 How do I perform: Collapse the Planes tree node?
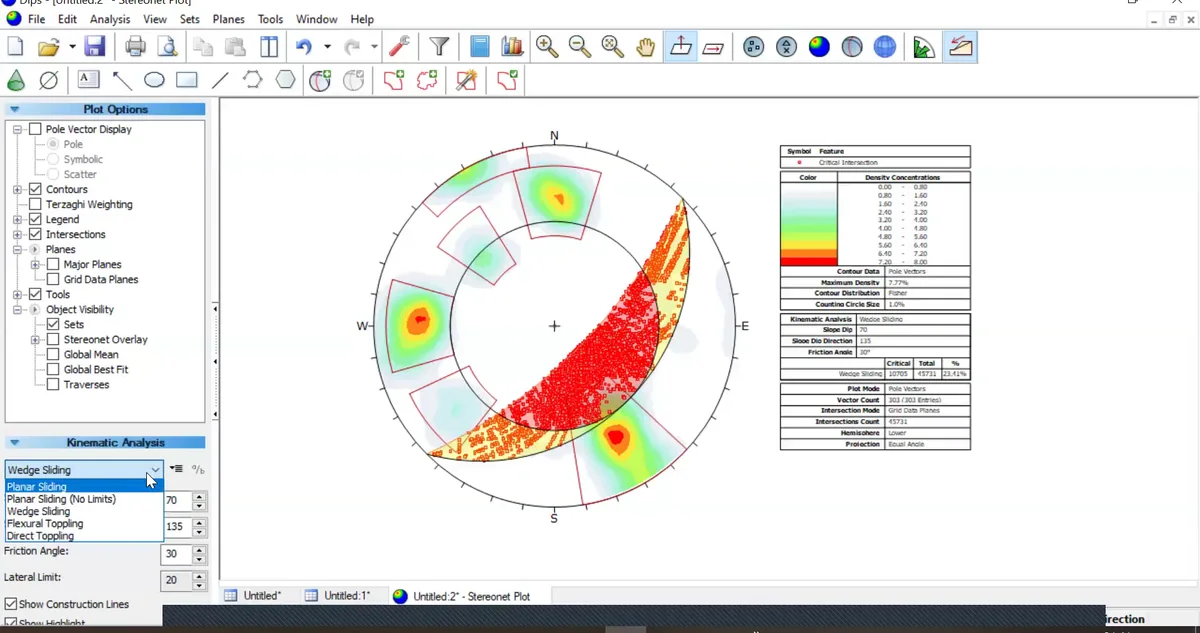tap(18, 249)
